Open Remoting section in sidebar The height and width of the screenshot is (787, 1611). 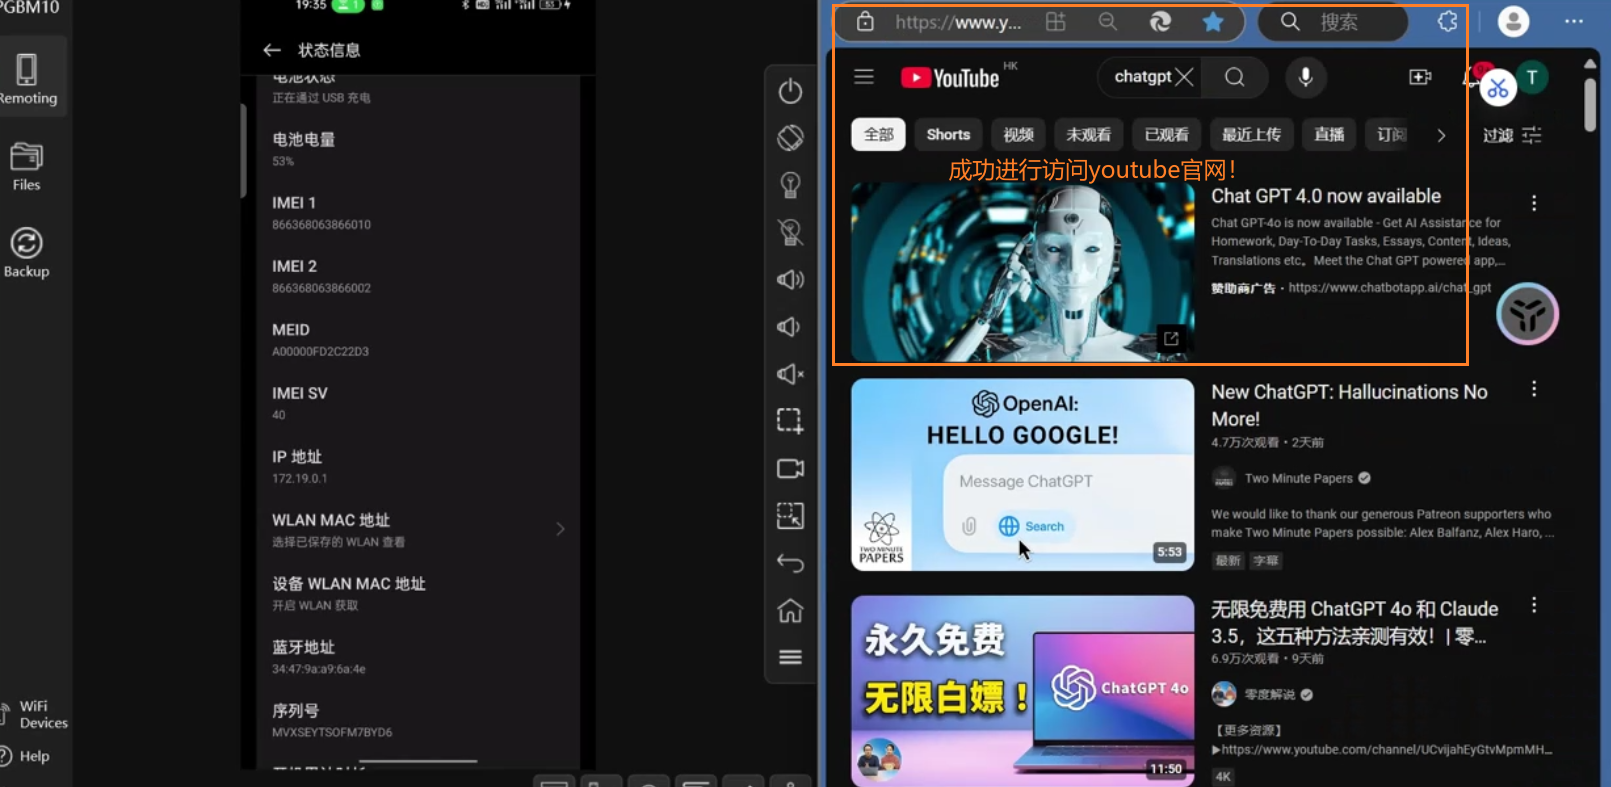(28, 78)
